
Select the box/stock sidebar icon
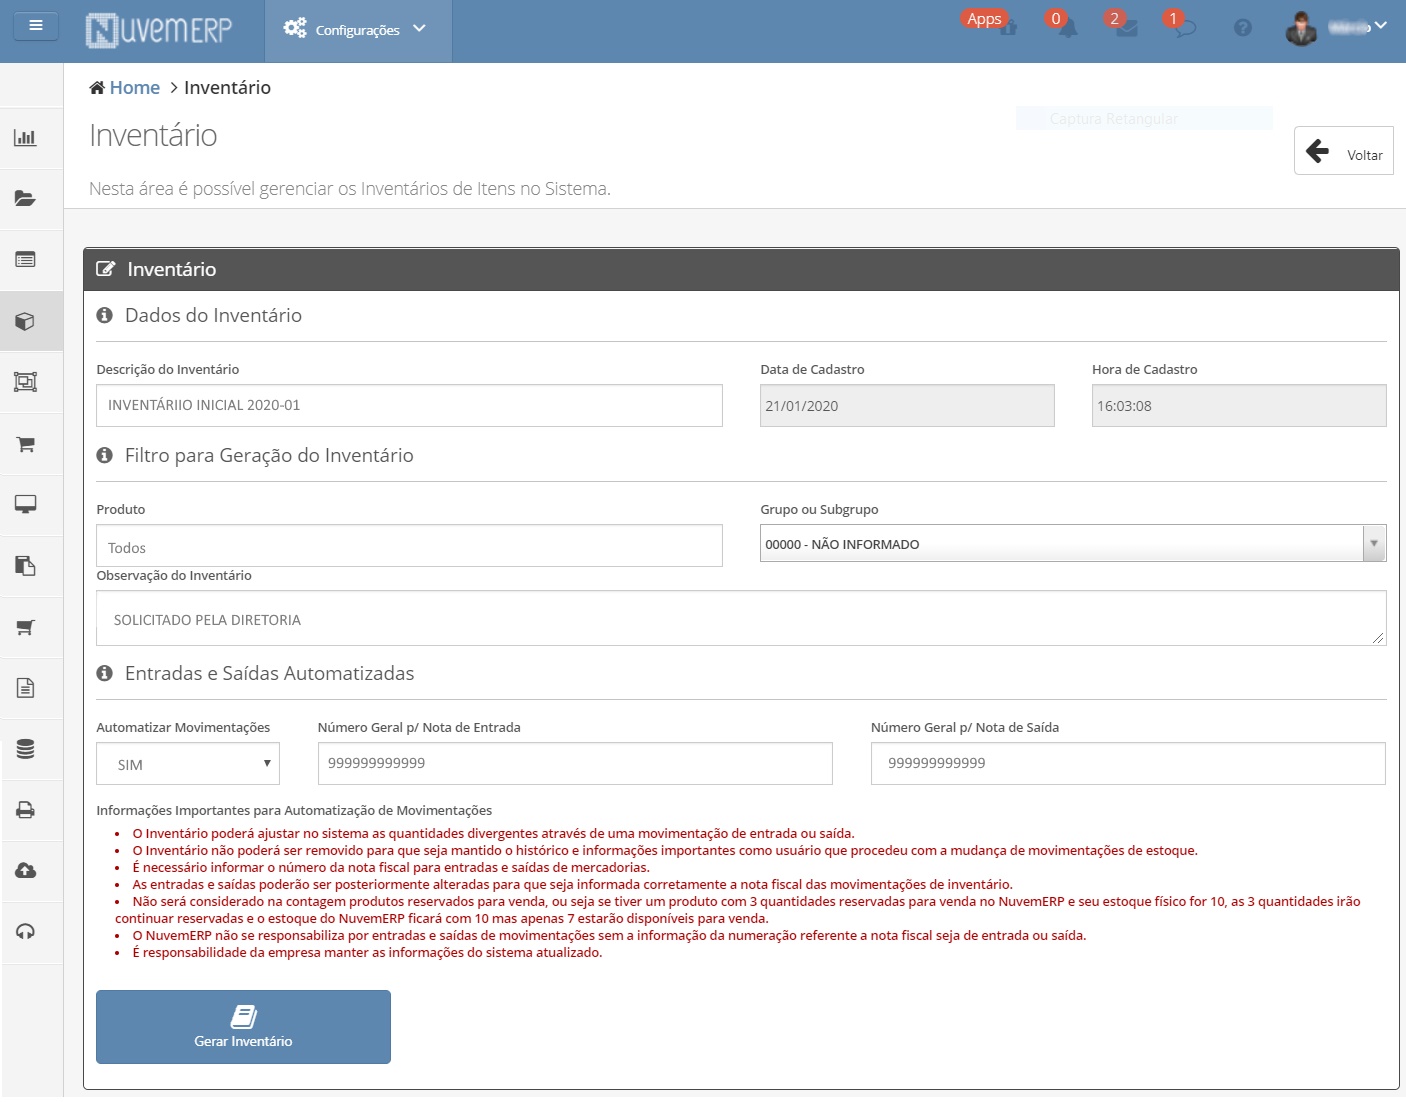25,321
